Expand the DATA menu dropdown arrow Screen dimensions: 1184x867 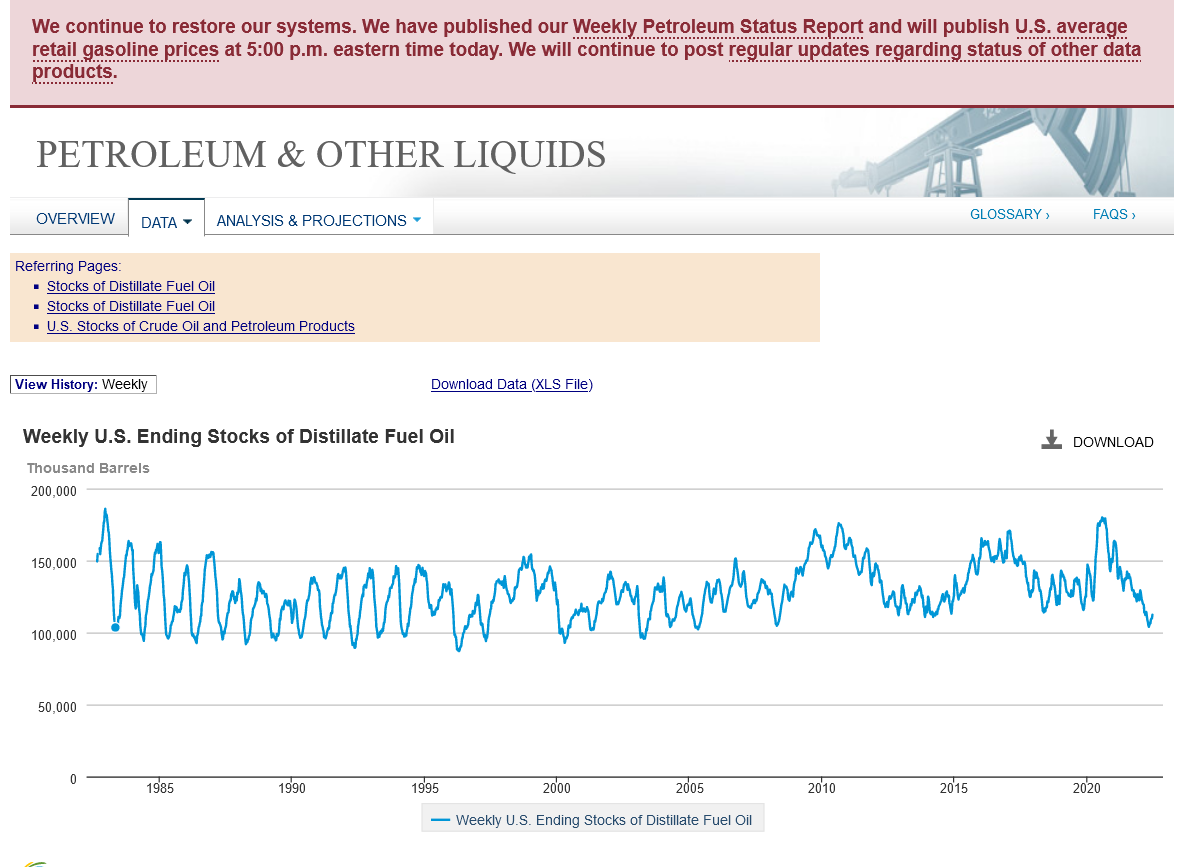[x=187, y=223]
